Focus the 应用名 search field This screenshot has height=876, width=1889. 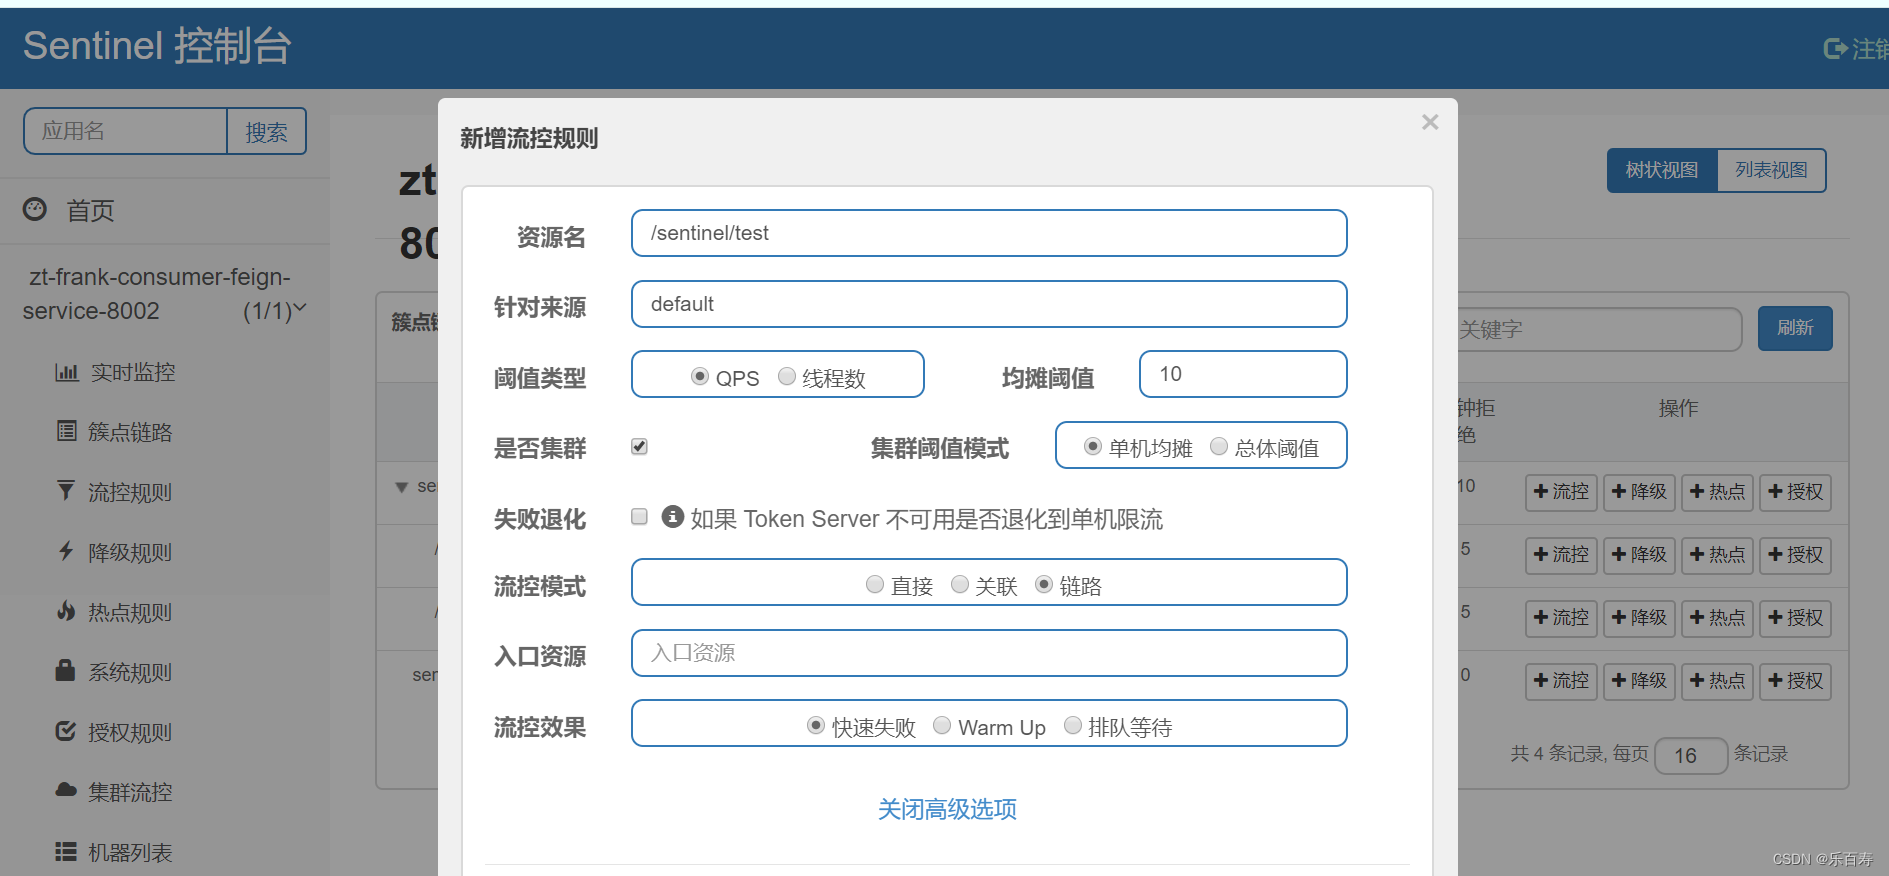coord(126,131)
